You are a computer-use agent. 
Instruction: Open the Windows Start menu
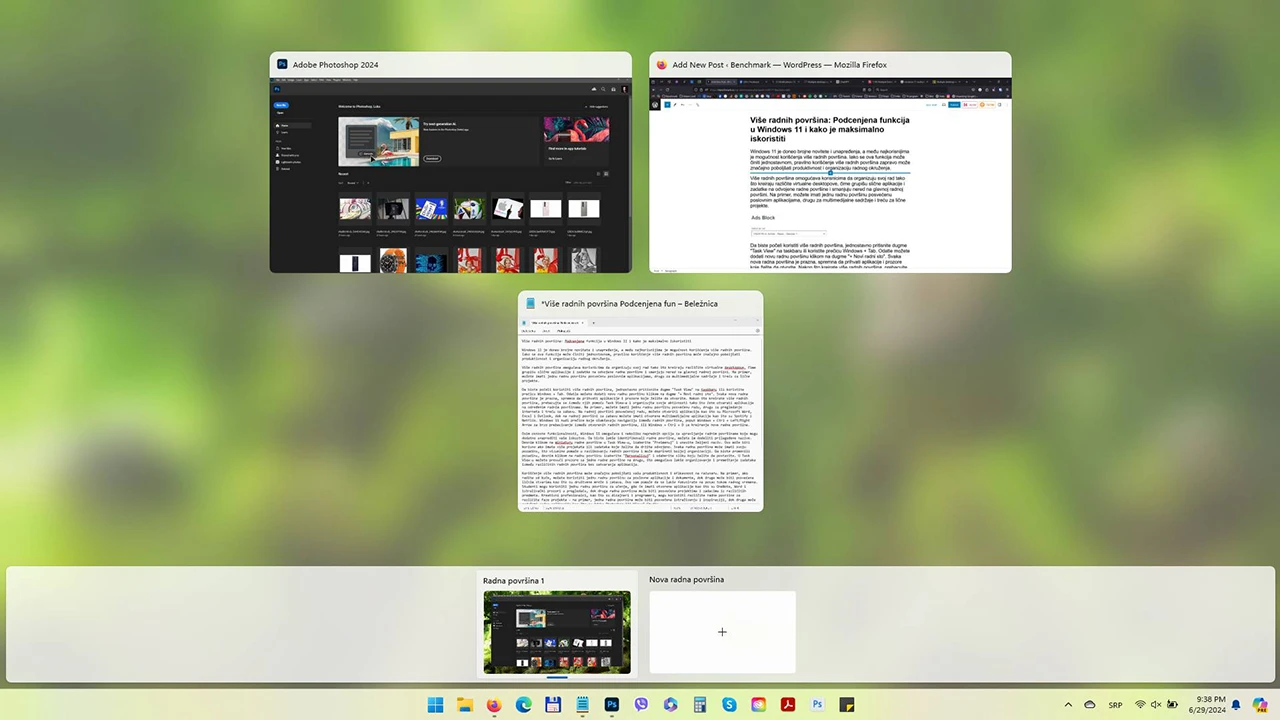point(435,705)
